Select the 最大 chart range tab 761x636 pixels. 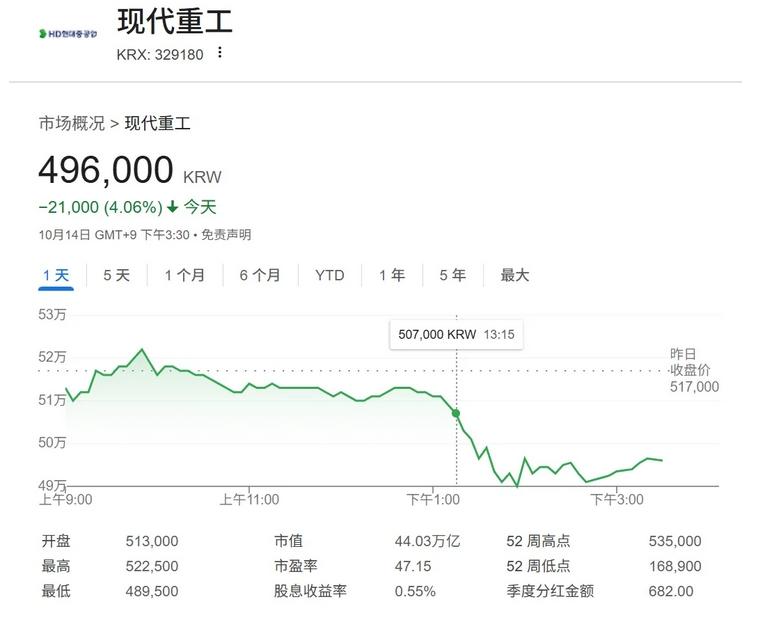pyautogui.click(x=515, y=275)
